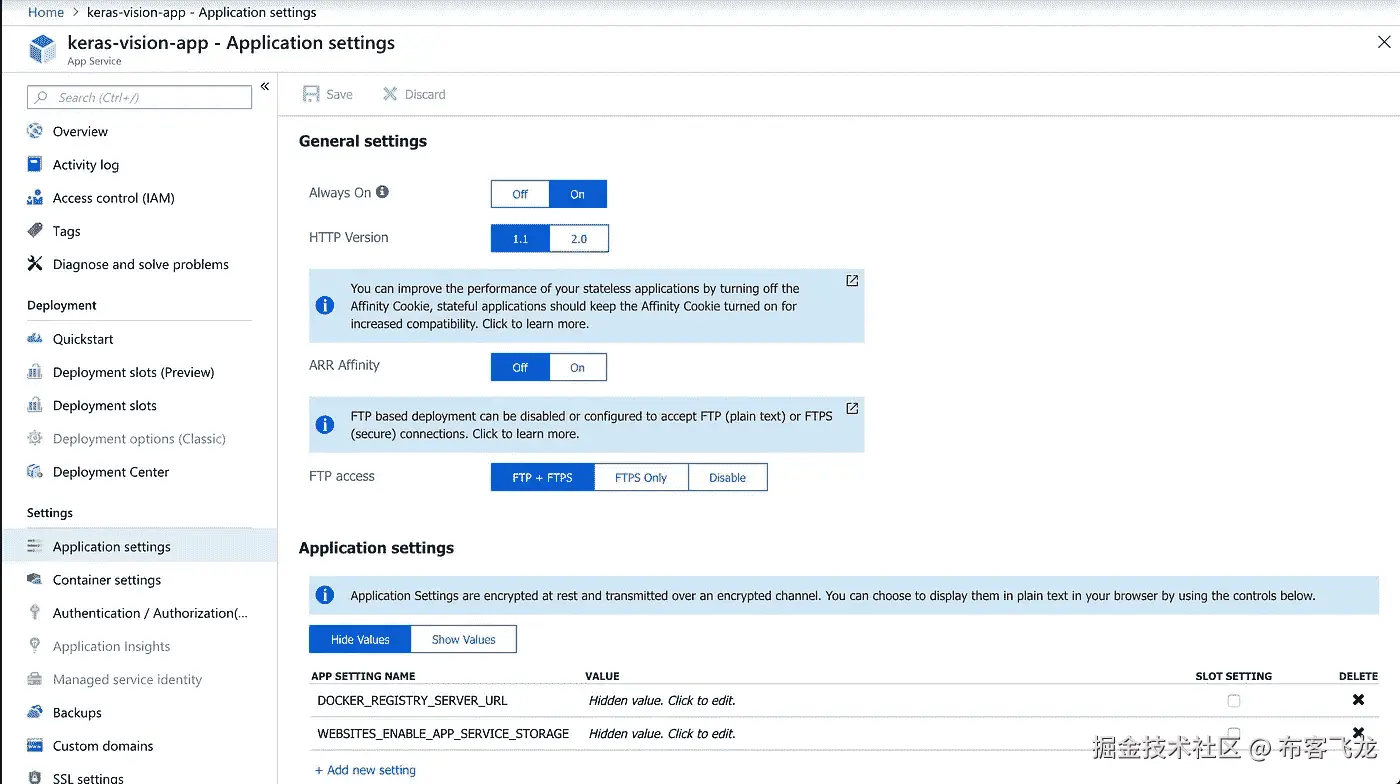This screenshot has height=784, width=1400.
Task: Open the Affinity Cookie external link icon
Action: (x=852, y=281)
